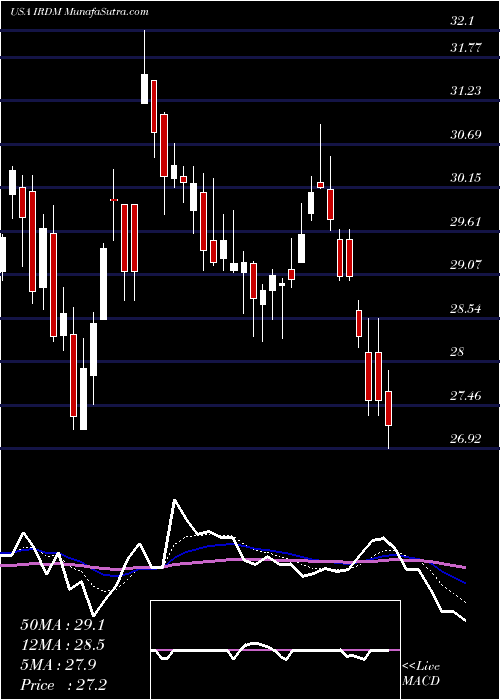Click the 30.15 price axis label
The width and height of the screenshot is (500, 700).
click(466, 178)
